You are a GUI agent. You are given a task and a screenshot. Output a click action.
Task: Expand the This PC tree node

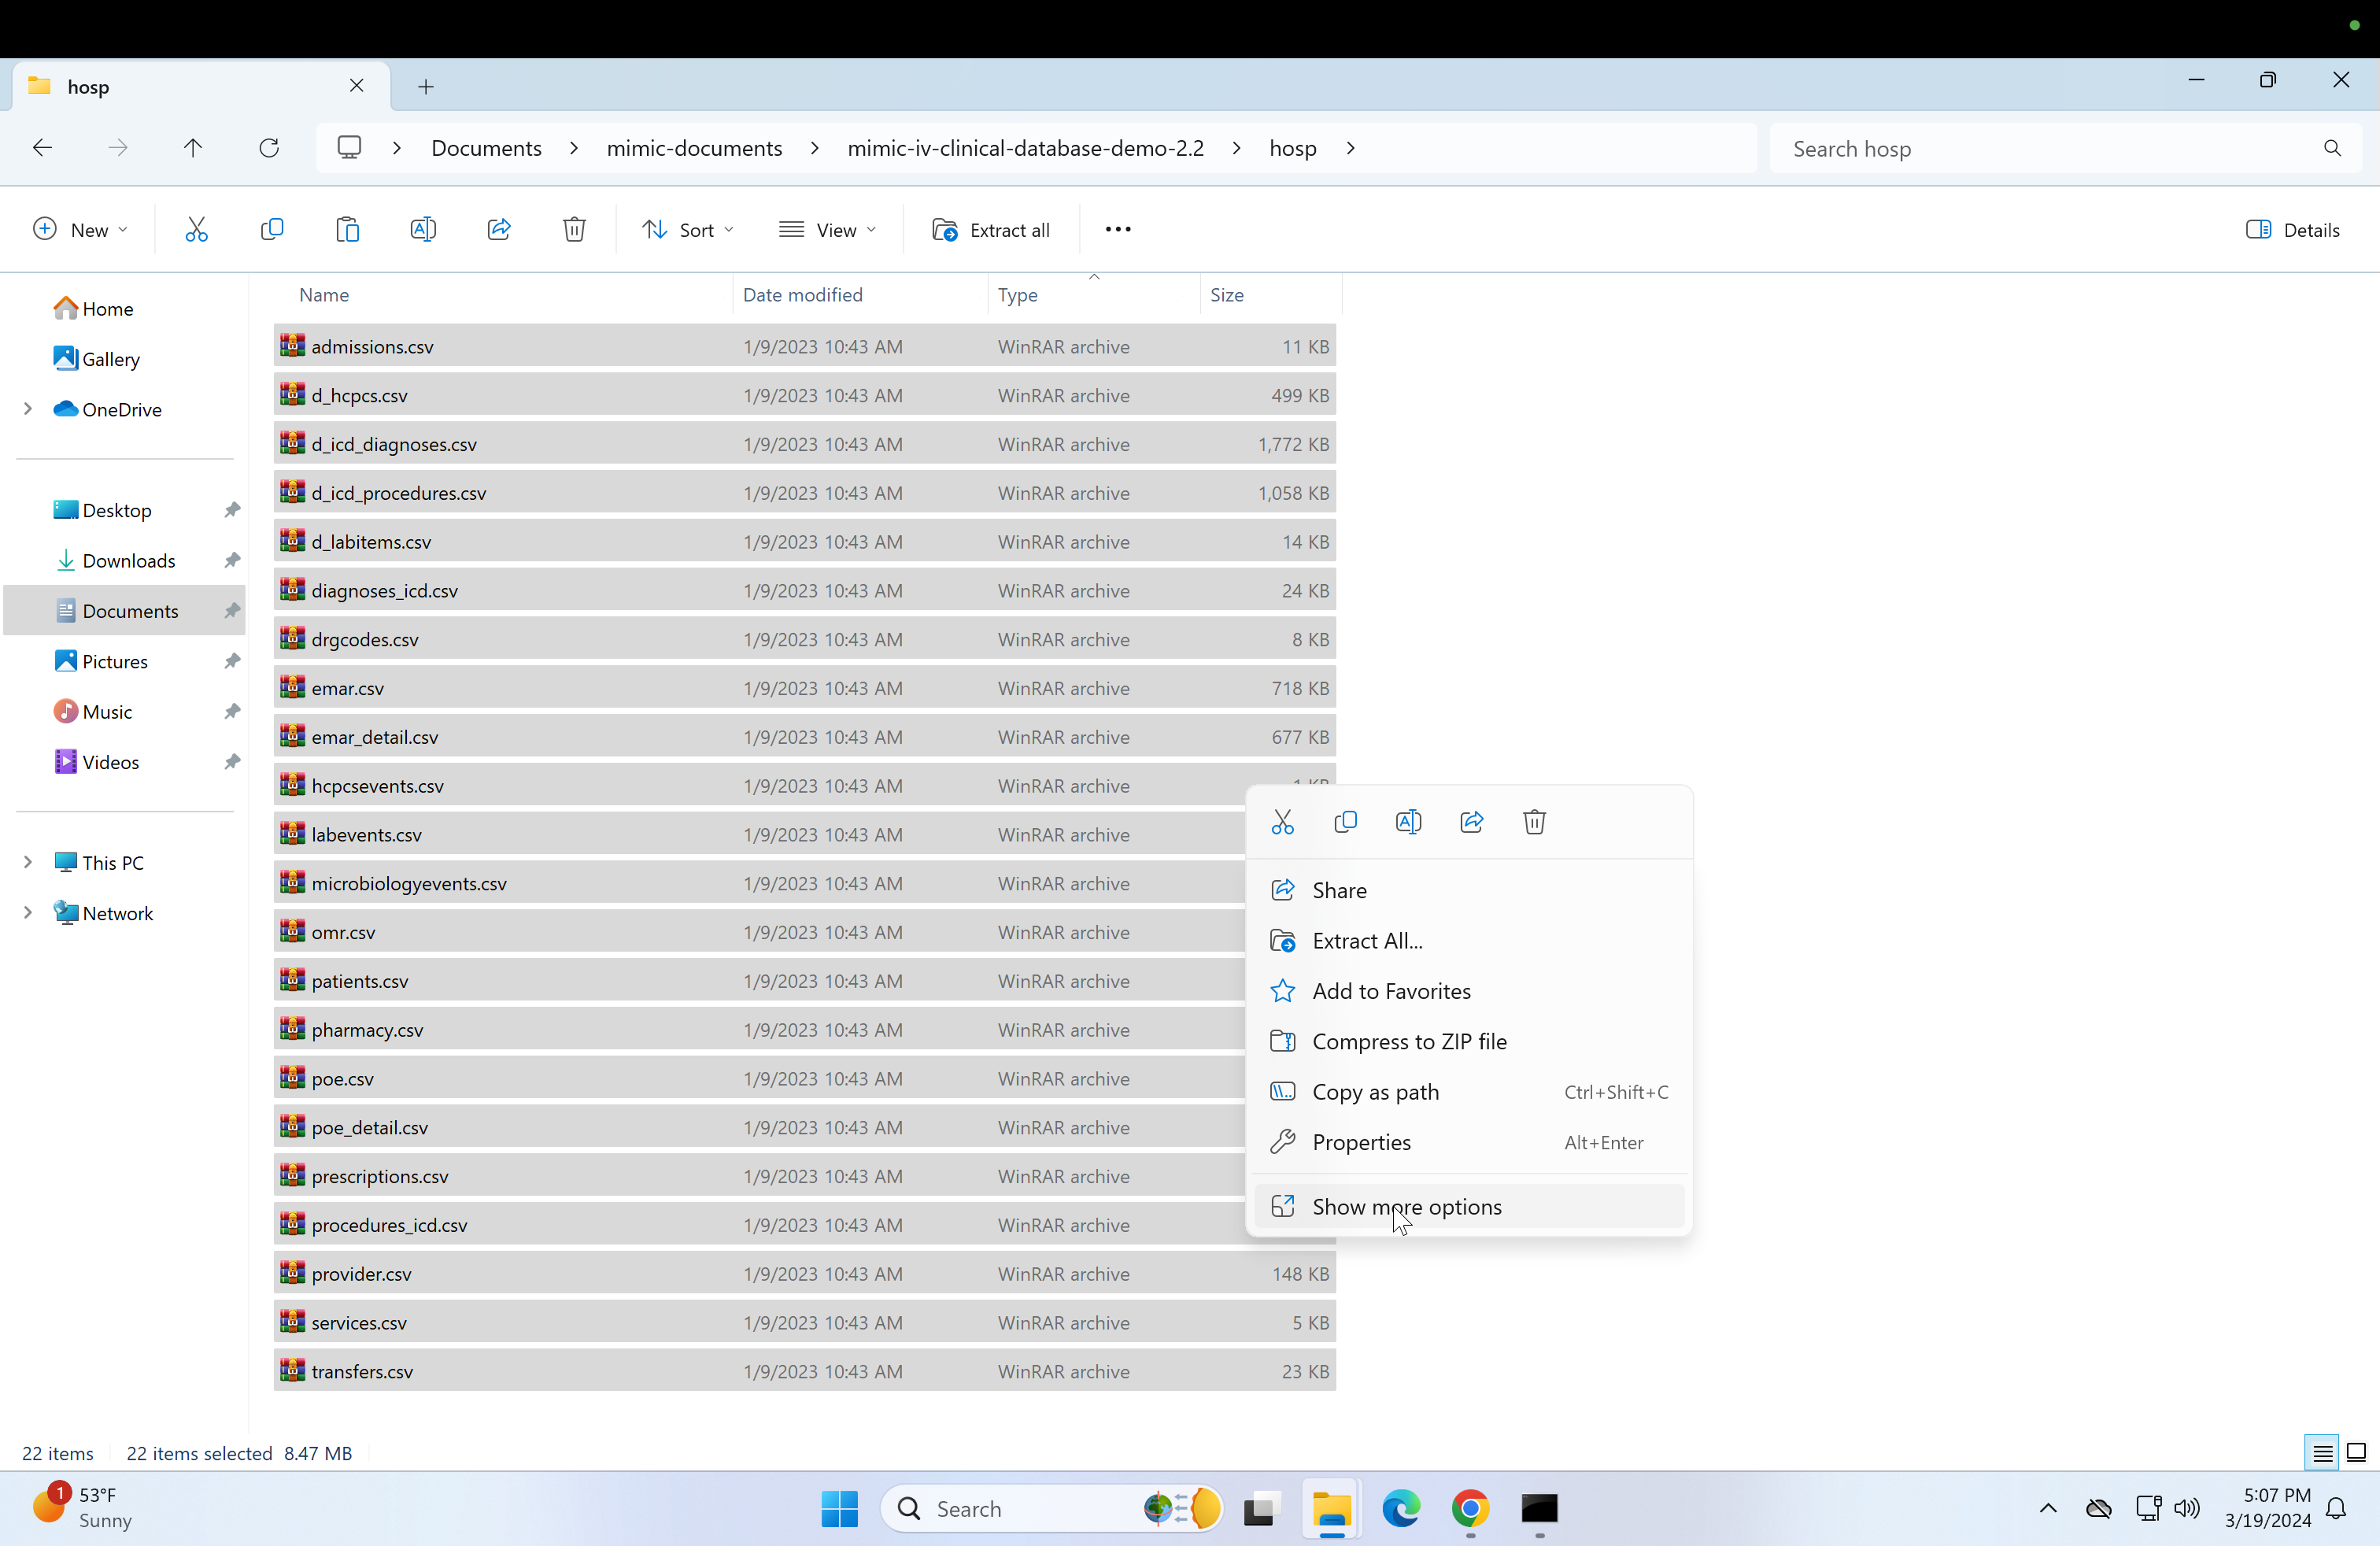pos(28,862)
